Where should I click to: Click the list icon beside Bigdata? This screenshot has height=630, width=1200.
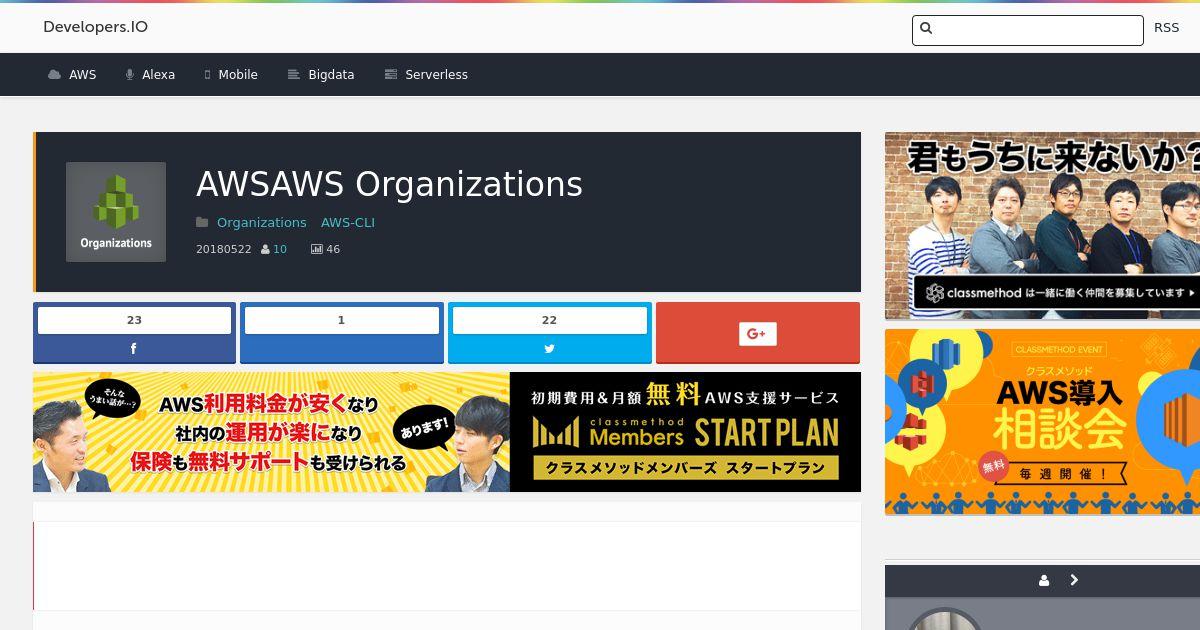294,75
